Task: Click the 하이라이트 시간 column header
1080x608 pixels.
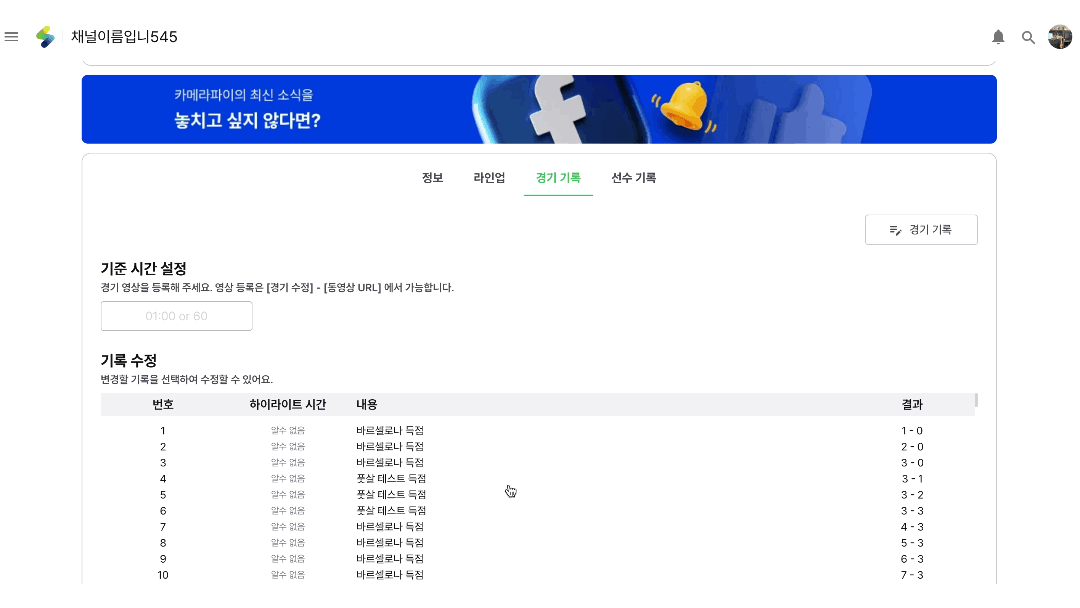Action: click(288, 405)
